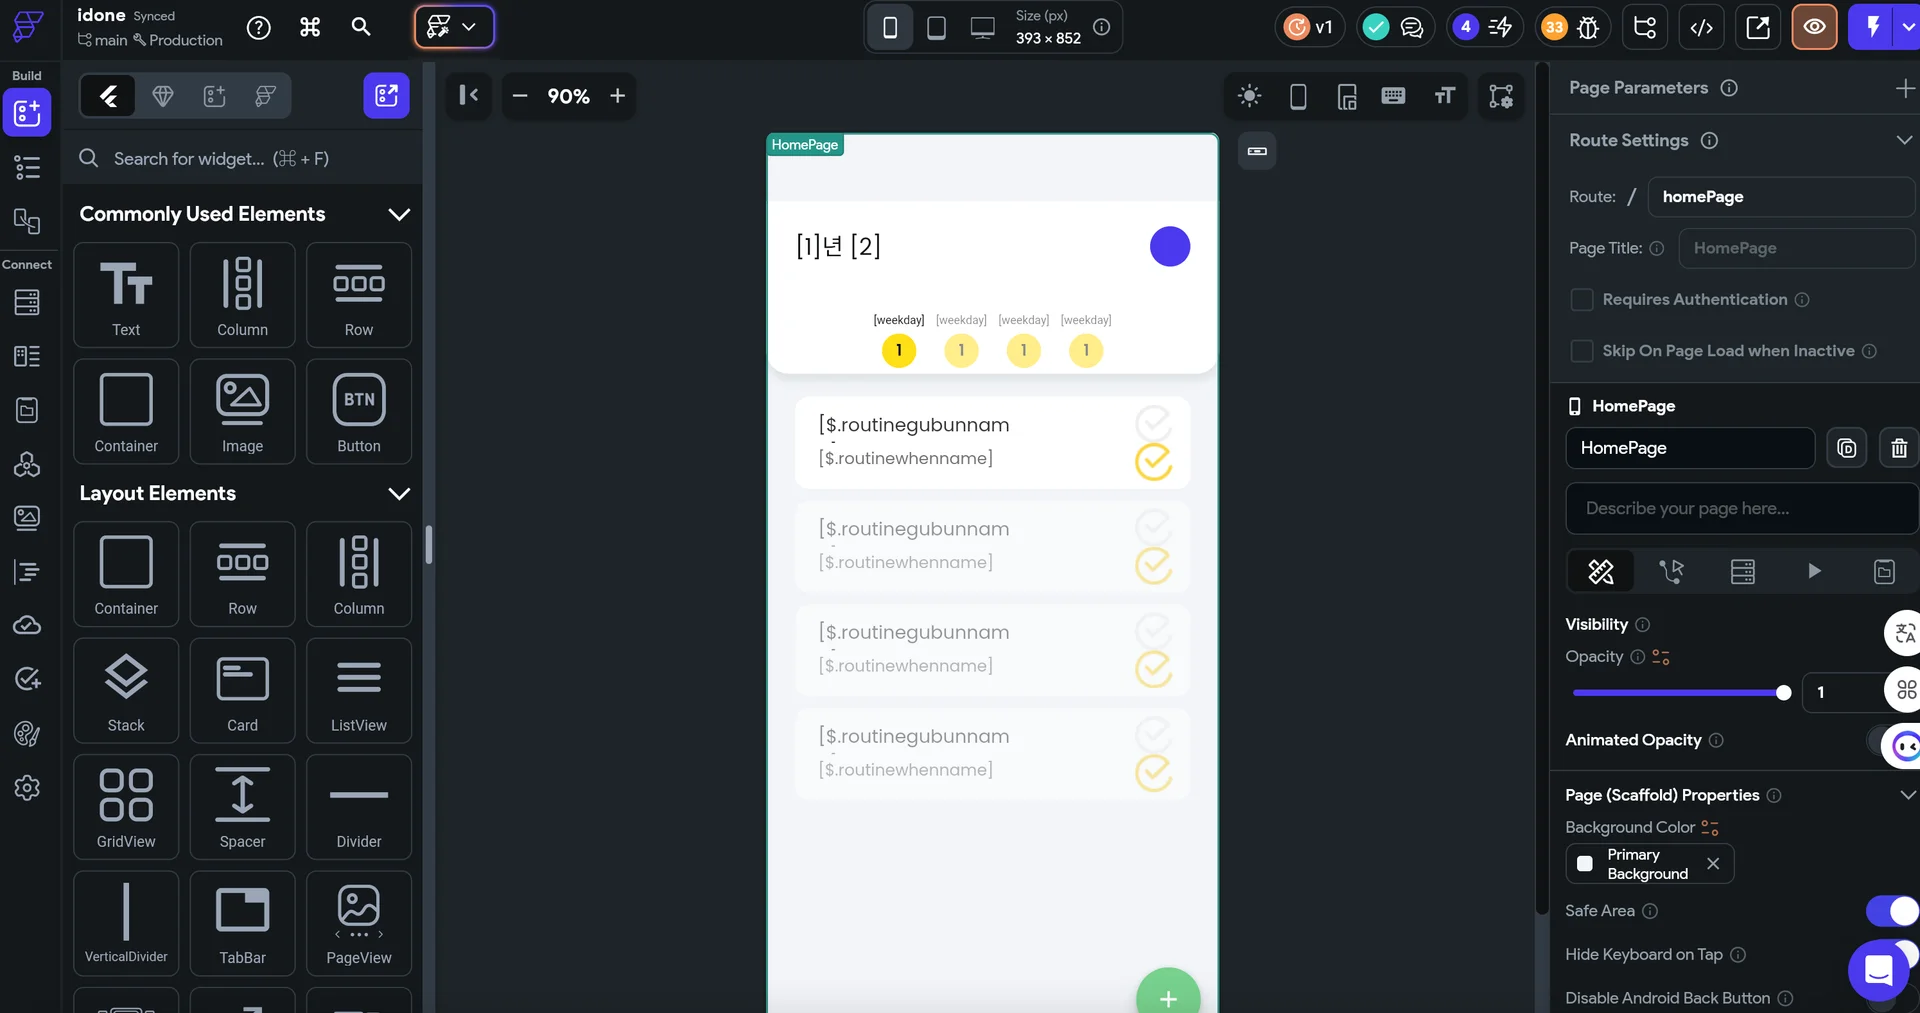
Task: Open the animations play tab in properties
Action: click(x=1814, y=571)
